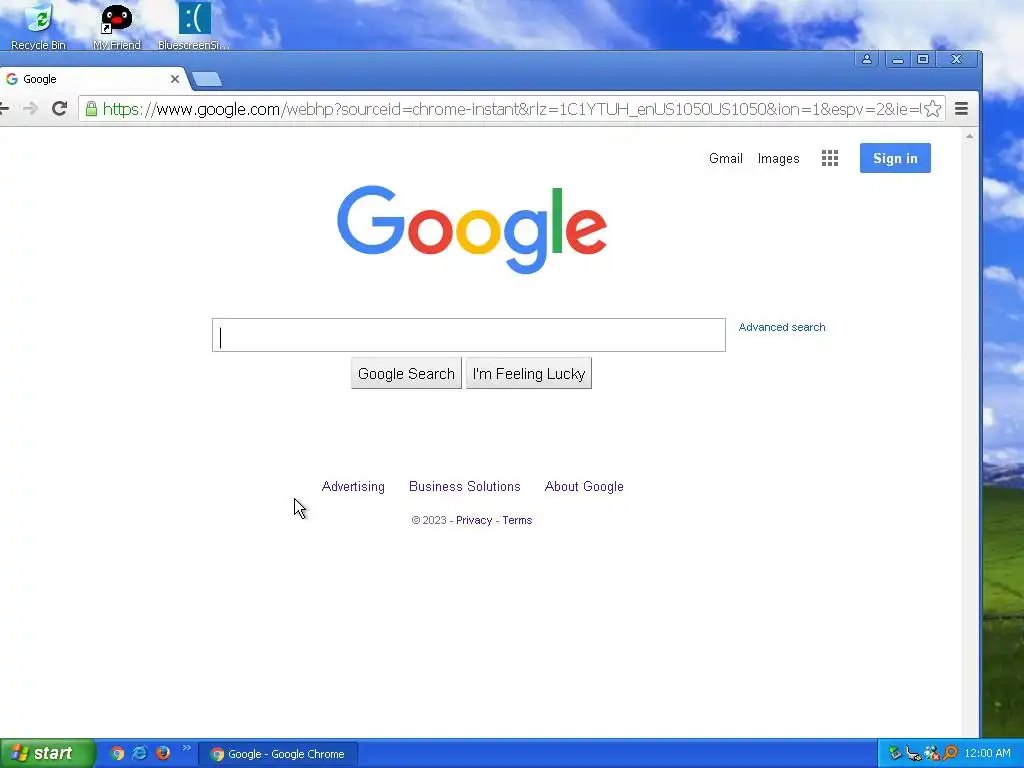Reload the current page

click(59, 108)
